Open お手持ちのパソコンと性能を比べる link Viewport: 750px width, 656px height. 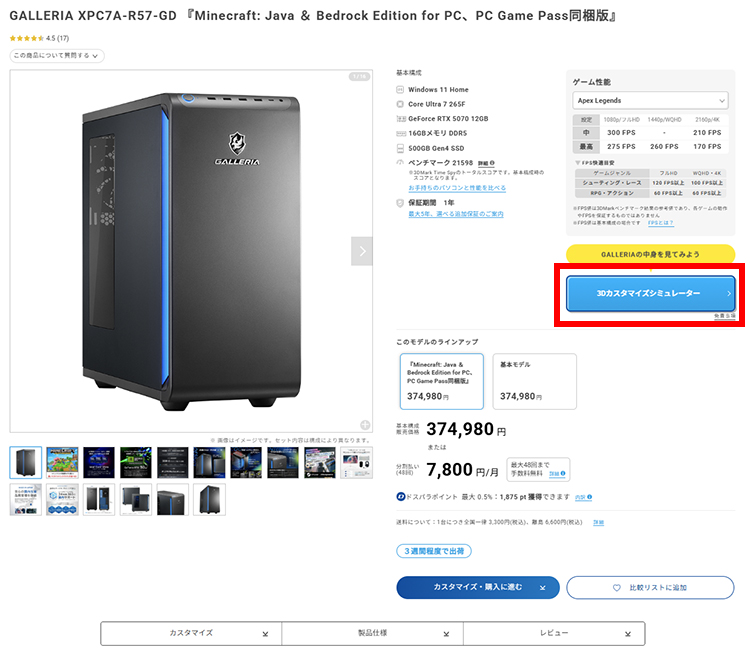pos(457,188)
